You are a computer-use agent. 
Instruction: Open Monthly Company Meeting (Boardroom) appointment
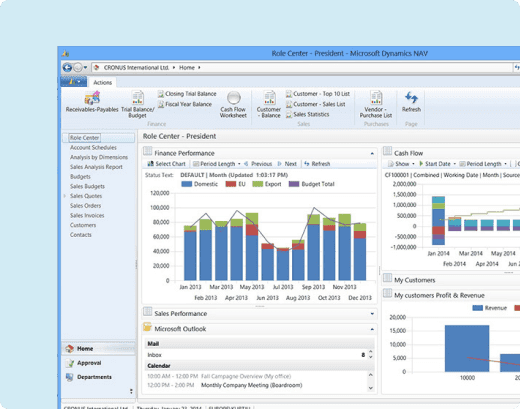click(x=252, y=385)
